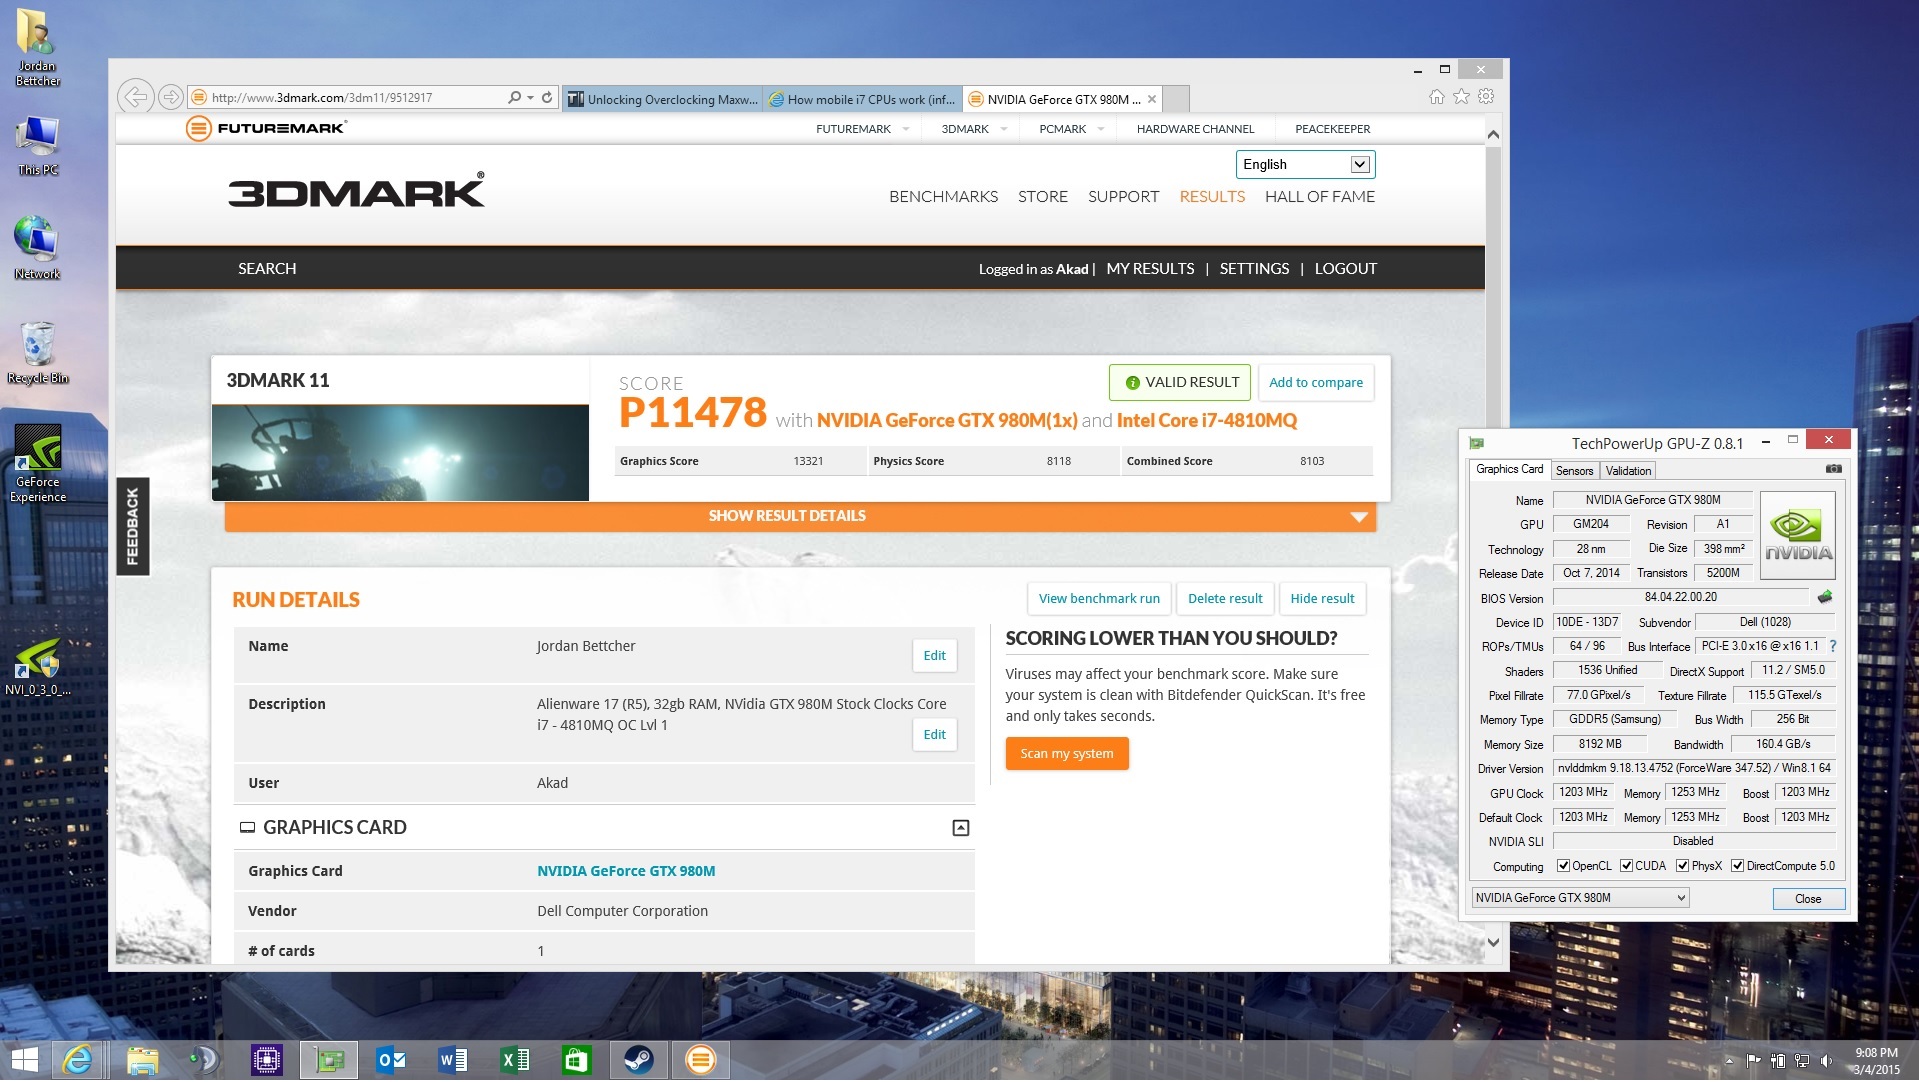Click the 3DMark 11 benchmark thumbnail
Screen dimensions: 1919x1082
400,452
